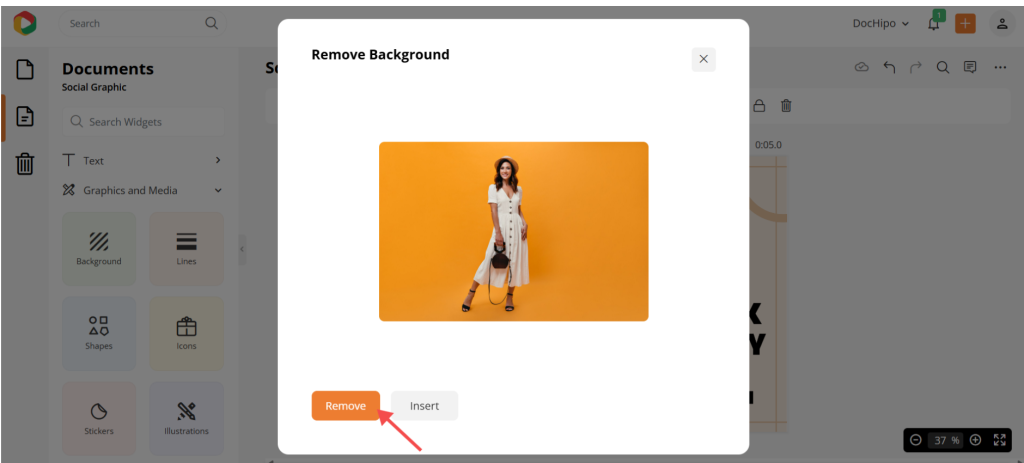Open the user profile avatar
Viewport: 1024px width, 463px height.
pyautogui.click(x=1002, y=24)
